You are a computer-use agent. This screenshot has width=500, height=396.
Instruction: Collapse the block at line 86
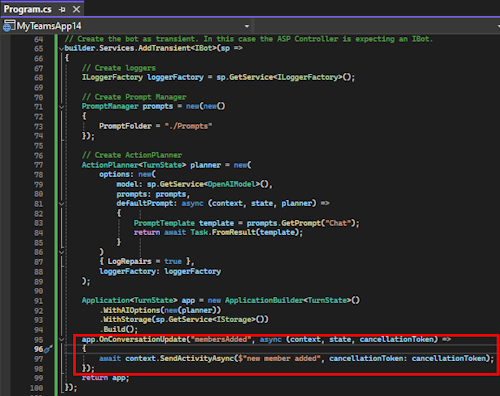click(x=62, y=252)
